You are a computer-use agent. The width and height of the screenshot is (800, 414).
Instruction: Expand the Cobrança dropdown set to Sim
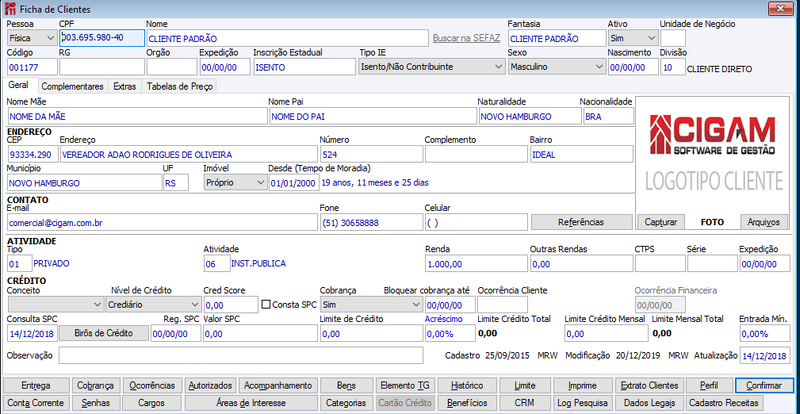[371, 305]
